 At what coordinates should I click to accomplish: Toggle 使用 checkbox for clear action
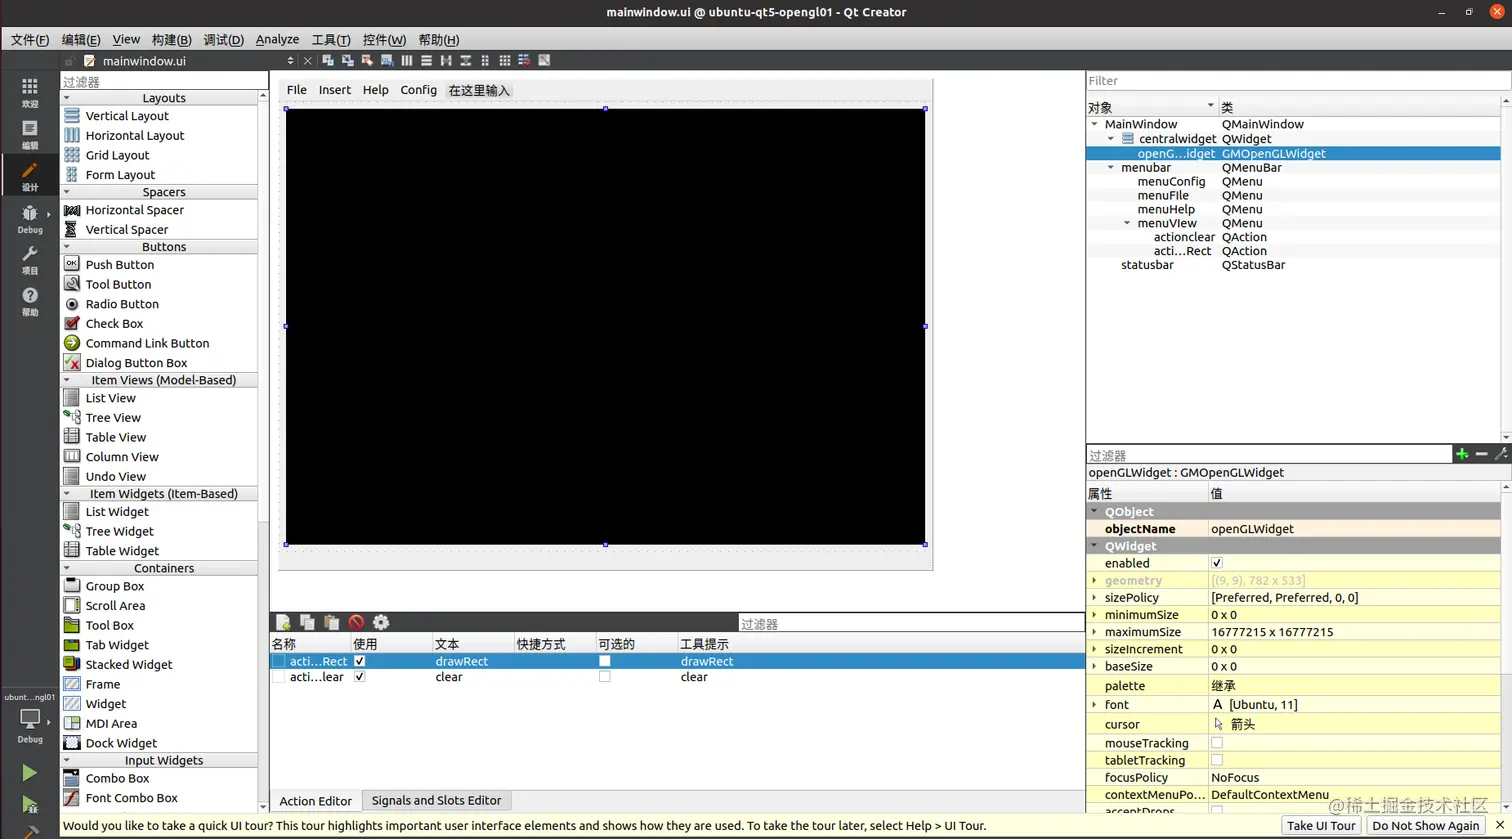[x=360, y=677]
